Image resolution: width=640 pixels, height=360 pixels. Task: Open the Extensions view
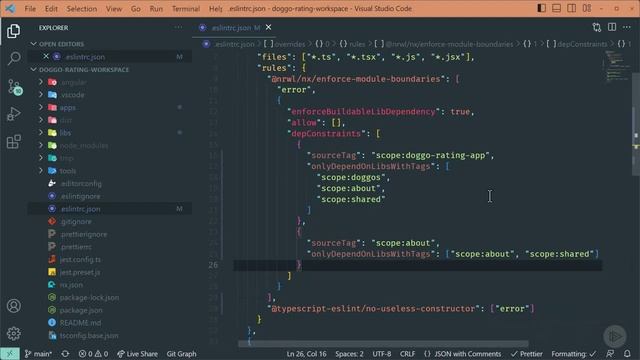(x=13, y=142)
